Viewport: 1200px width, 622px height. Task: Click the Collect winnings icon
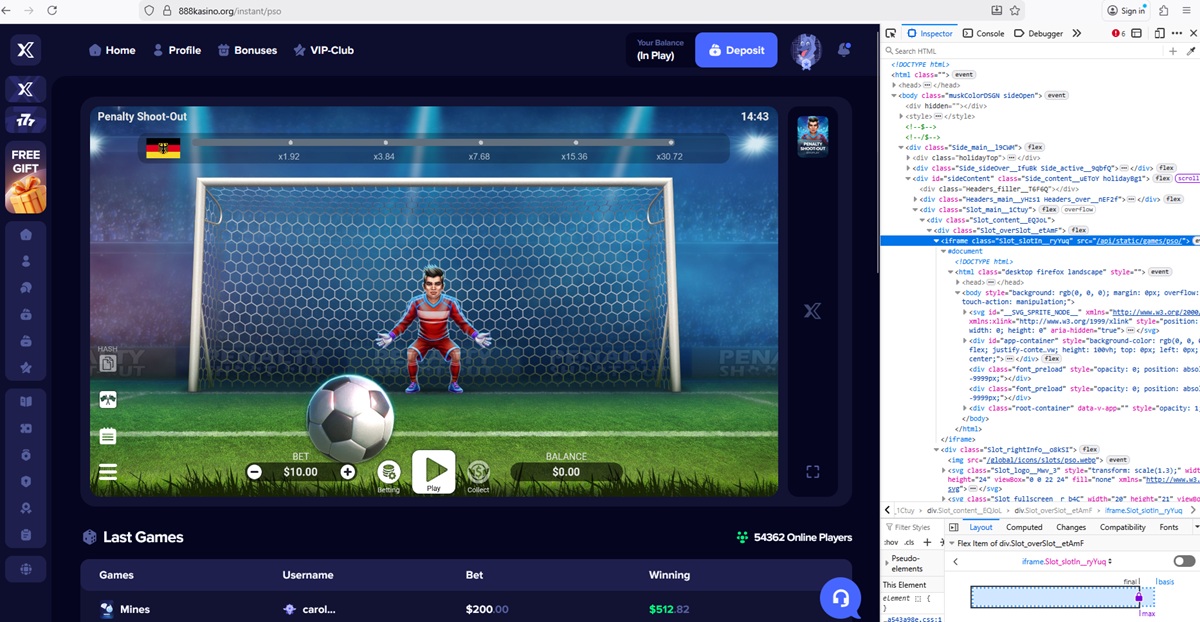click(x=478, y=472)
